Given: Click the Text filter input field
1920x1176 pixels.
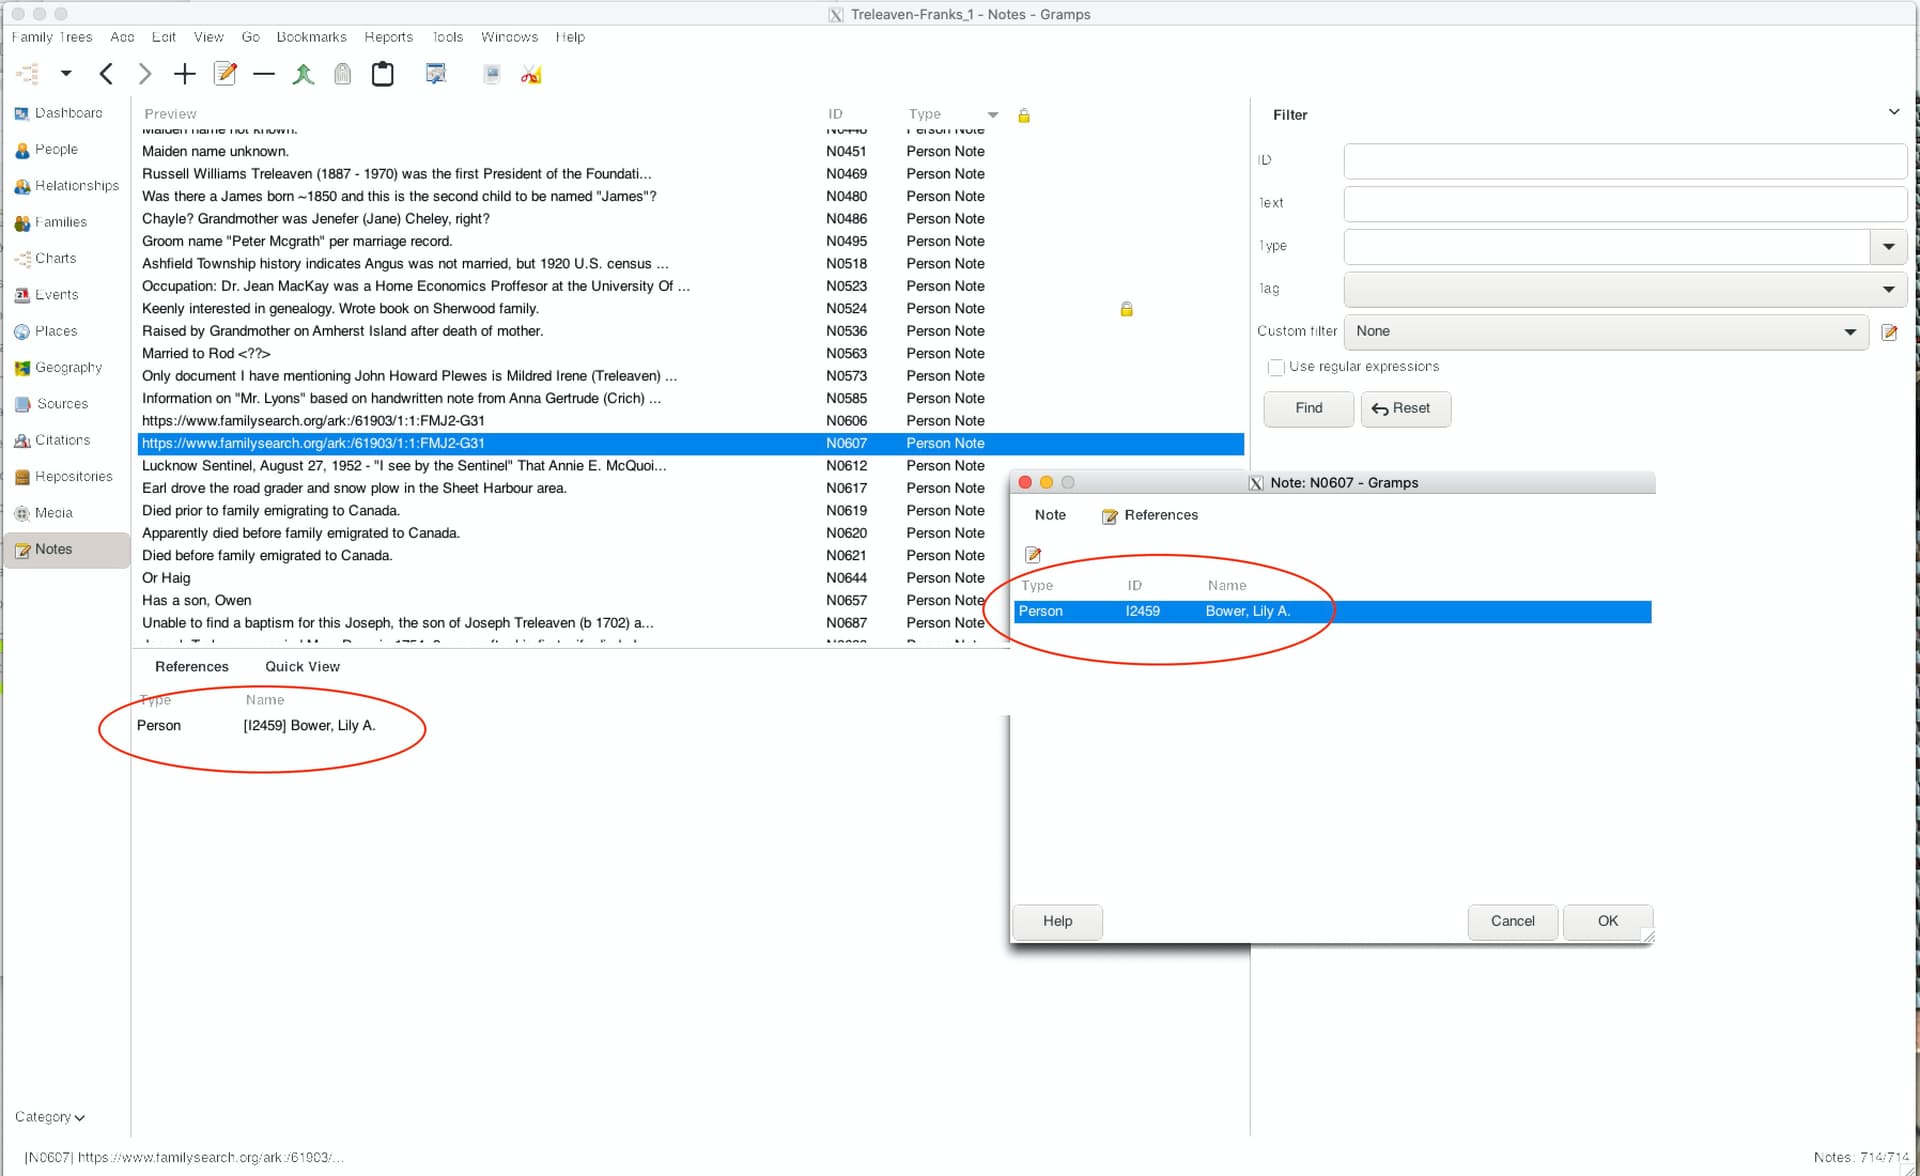Looking at the screenshot, I should 1624,203.
